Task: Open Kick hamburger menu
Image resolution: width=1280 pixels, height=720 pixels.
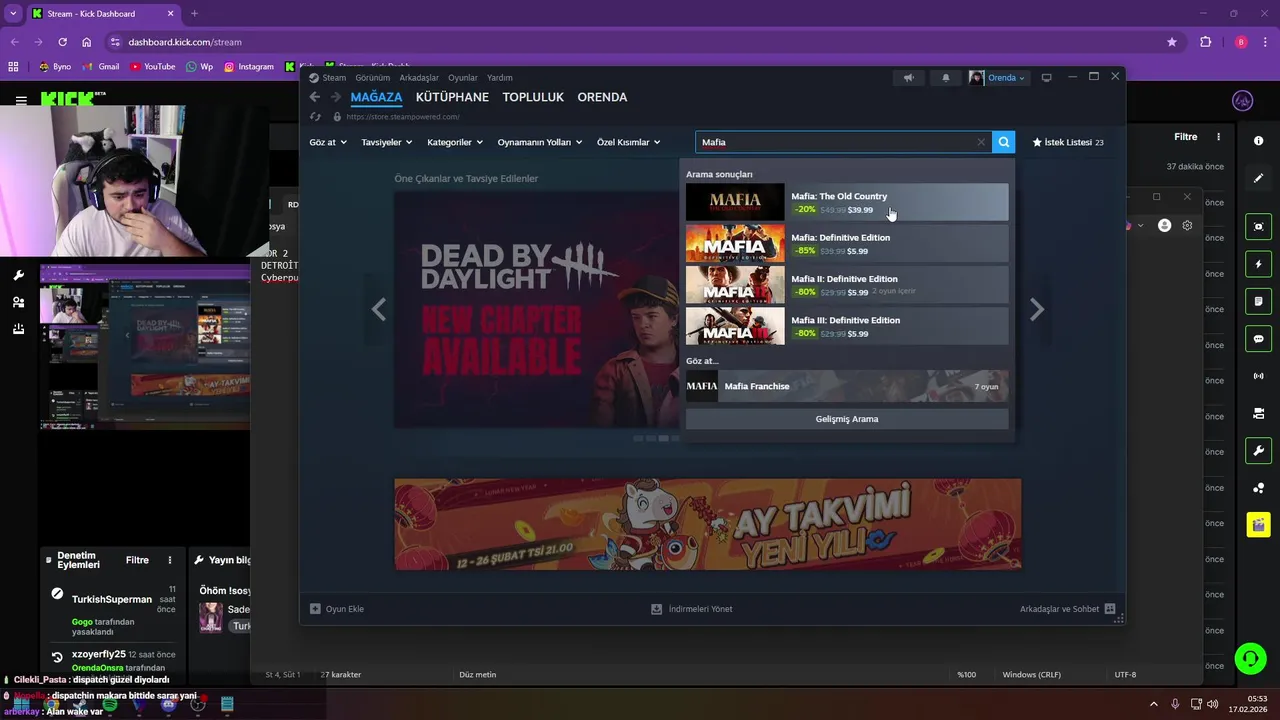Action: pos(21,101)
